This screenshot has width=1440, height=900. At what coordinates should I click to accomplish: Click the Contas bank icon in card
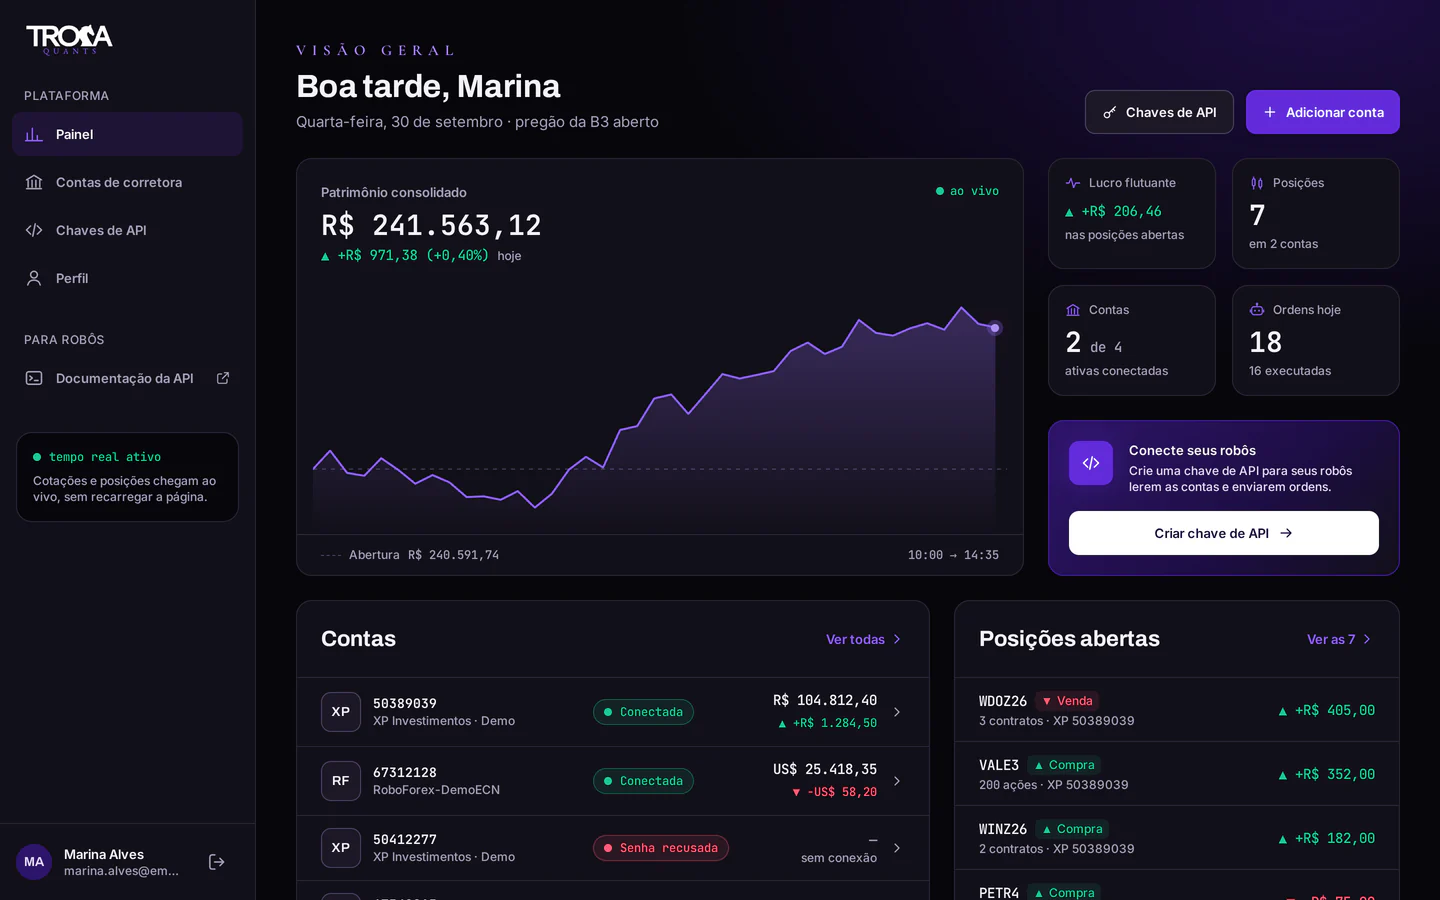(x=1073, y=310)
